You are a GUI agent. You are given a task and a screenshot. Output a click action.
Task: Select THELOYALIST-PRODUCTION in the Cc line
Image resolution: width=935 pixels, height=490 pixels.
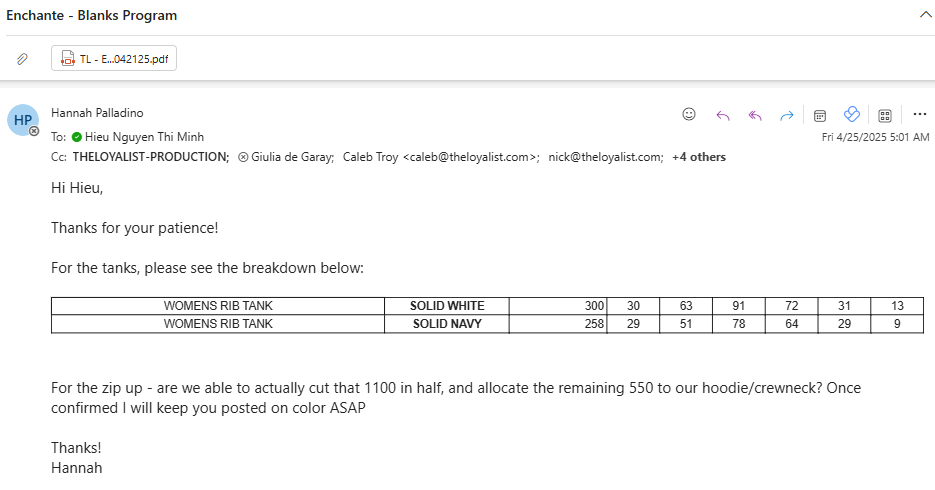click(x=151, y=157)
